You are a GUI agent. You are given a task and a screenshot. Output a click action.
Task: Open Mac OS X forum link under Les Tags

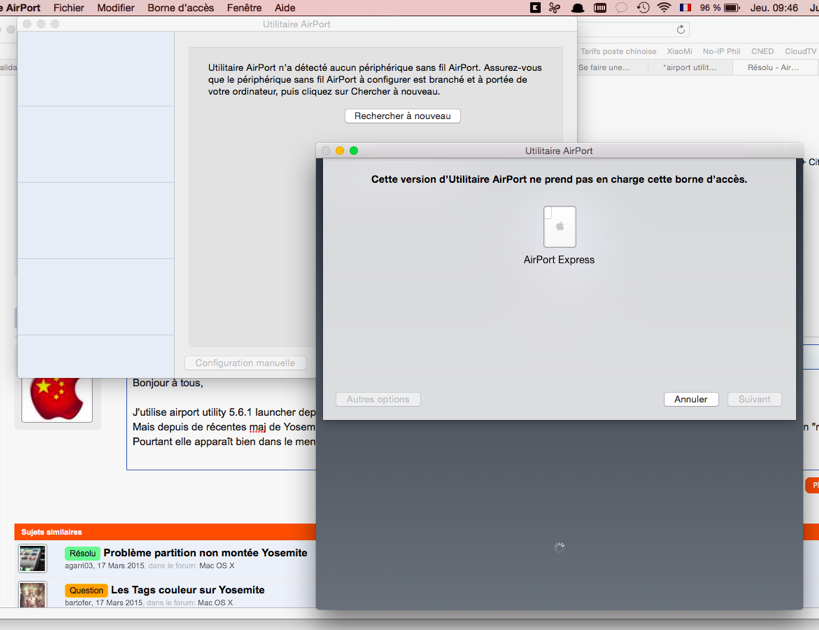click(215, 603)
